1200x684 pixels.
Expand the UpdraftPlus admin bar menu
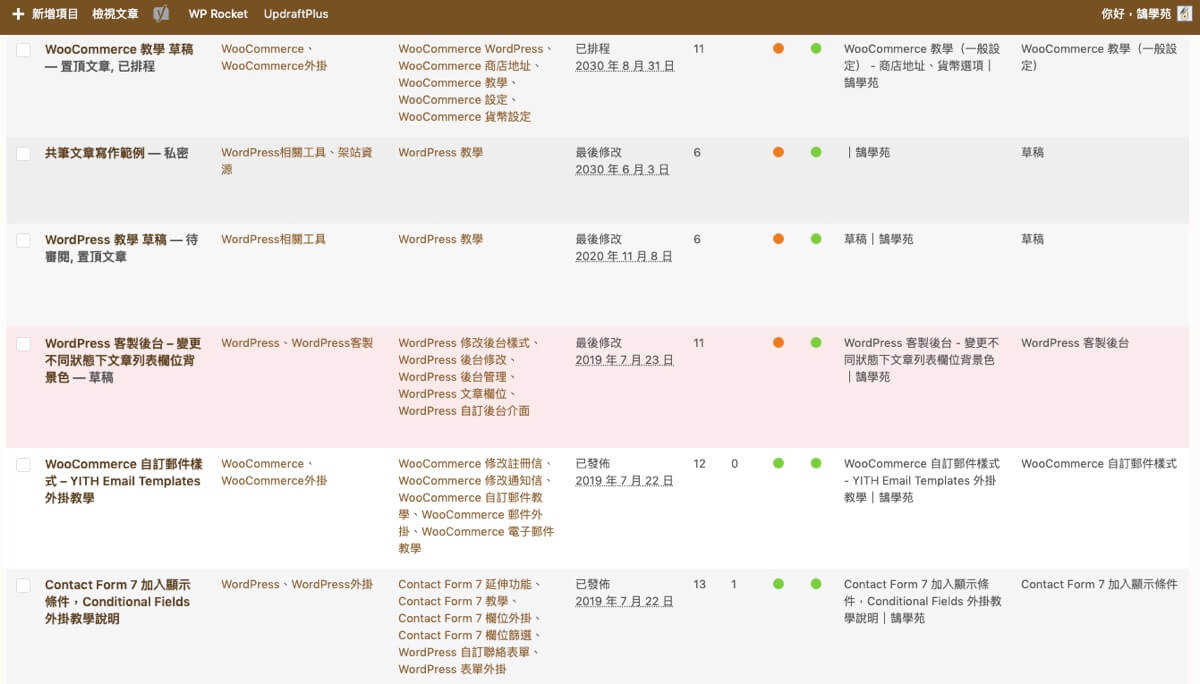294,14
